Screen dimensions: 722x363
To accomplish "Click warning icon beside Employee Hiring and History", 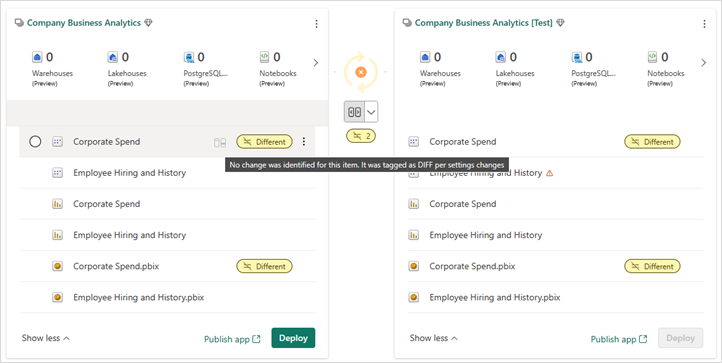I will tap(549, 173).
